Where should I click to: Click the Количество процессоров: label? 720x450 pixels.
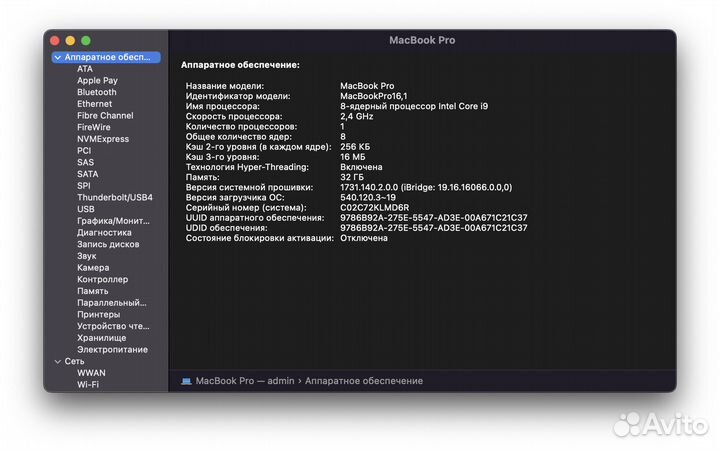pos(241,127)
